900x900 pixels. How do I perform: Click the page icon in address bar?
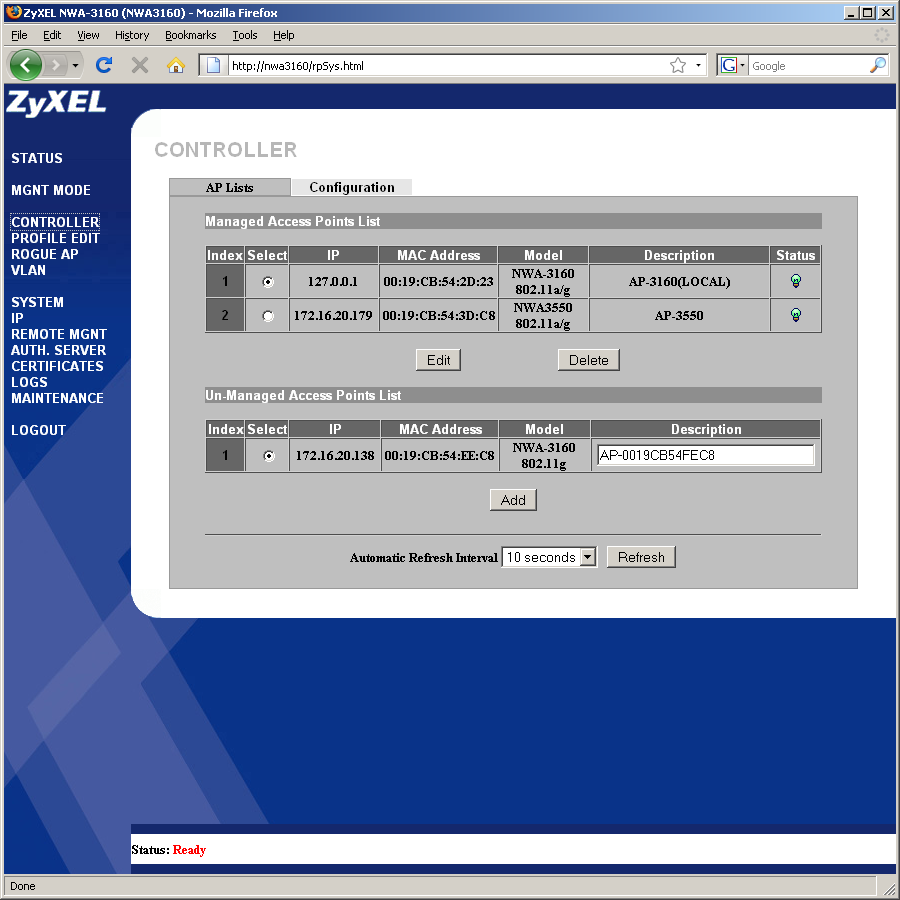(x=214, y=65)
